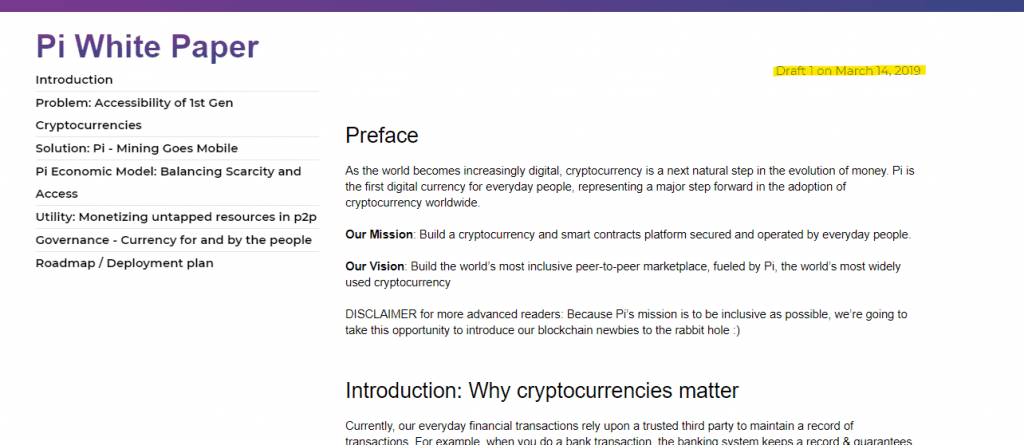Open Governance - Currency for the people
The image size is (1024, 445).
(x=173, y=240)
